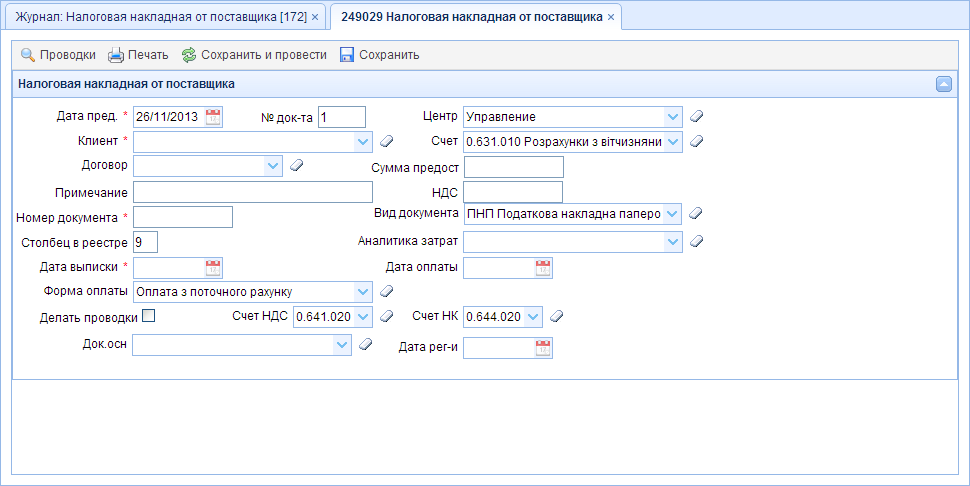Open calendar for Дата пред.
Screen dimensions: 970x486
click(213, 117)
